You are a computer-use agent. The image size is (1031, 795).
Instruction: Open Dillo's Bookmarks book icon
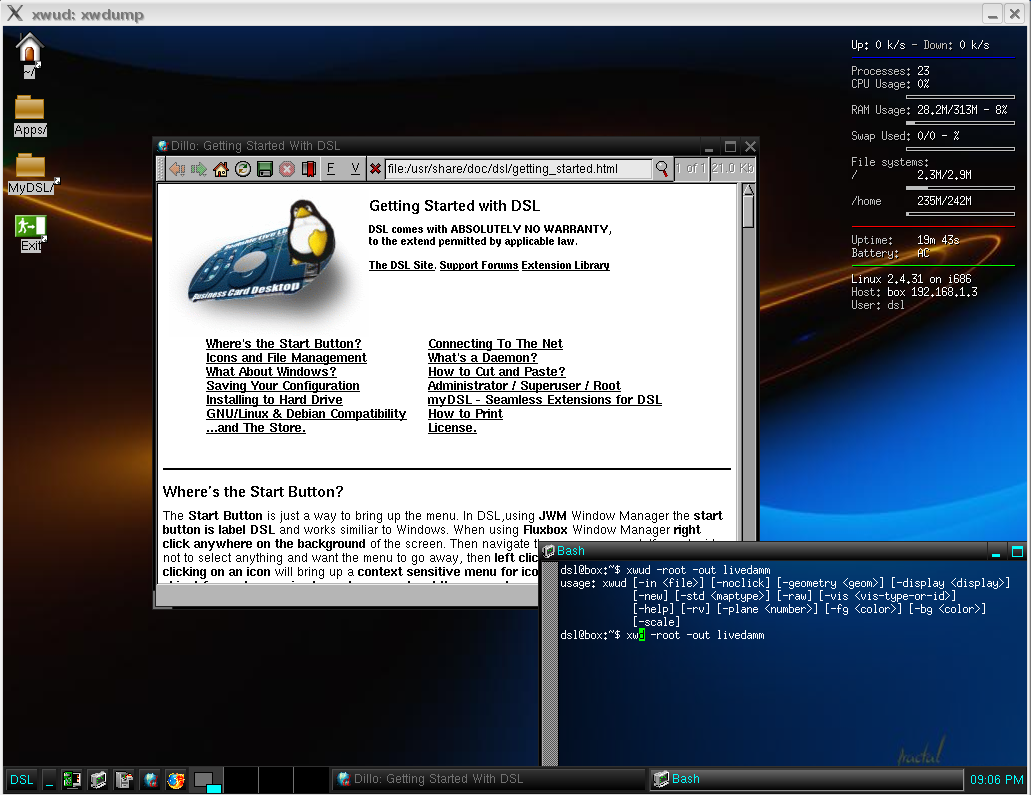point(308,169)
